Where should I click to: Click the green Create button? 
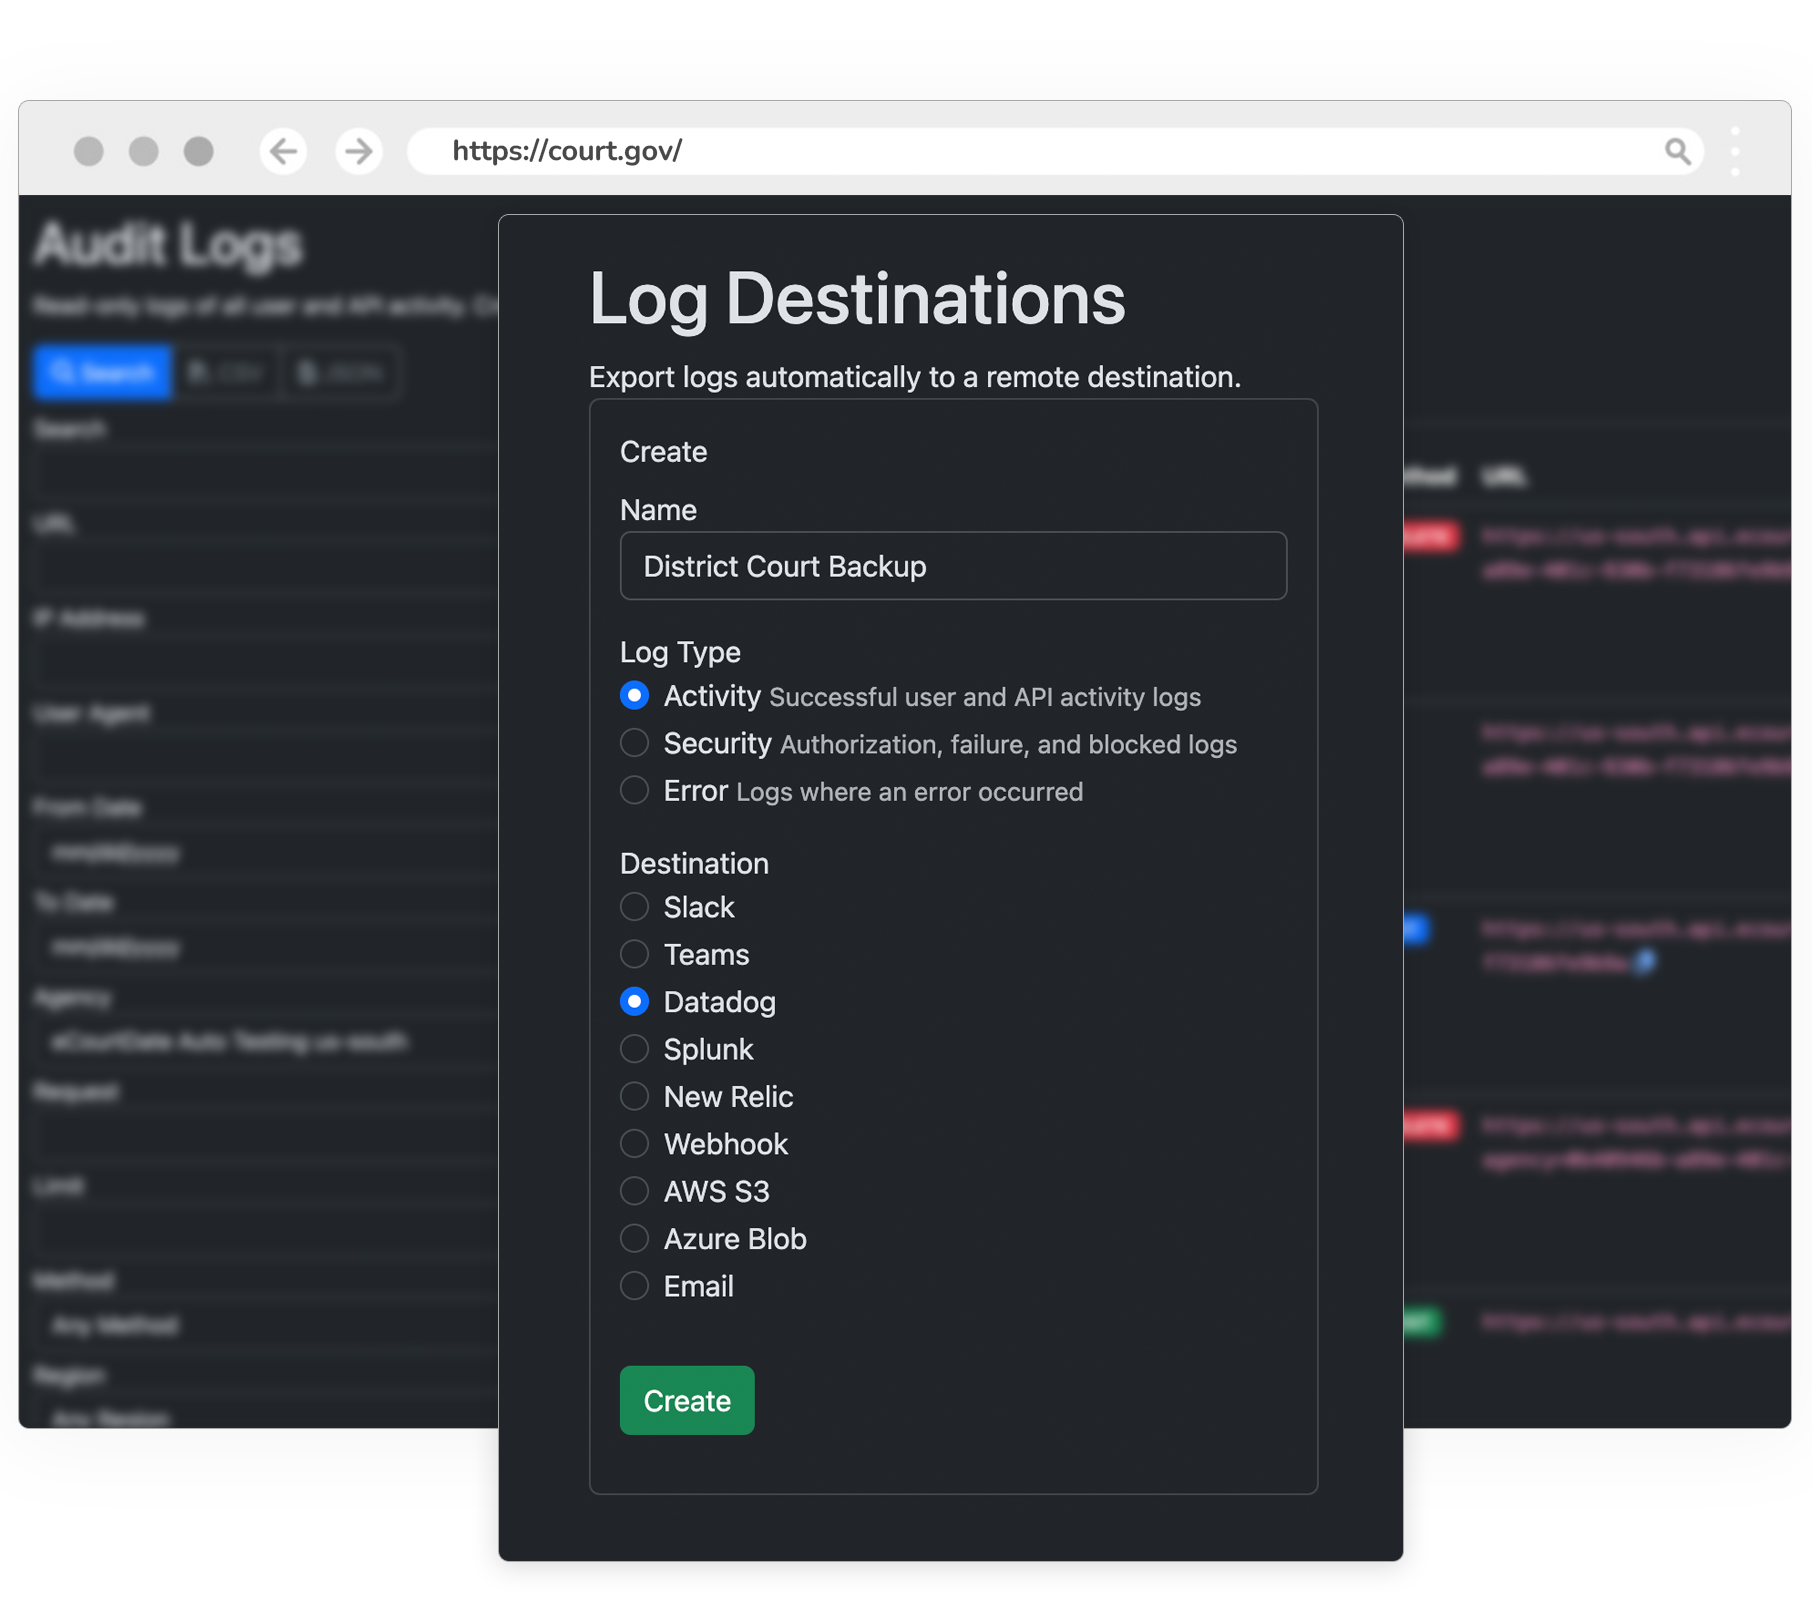point(687,1400)
